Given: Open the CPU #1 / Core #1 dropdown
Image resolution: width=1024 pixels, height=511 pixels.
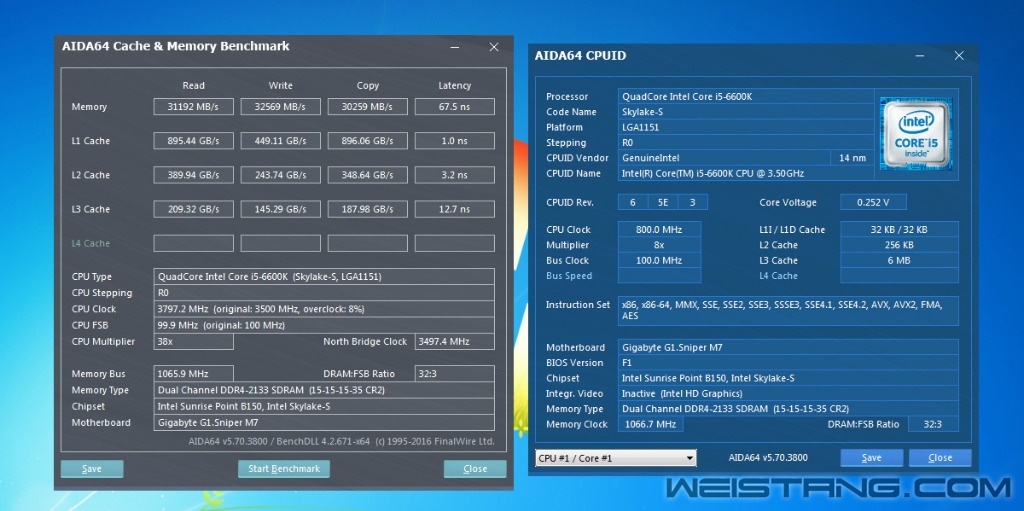Looking at the screenshot, I should pyautogui.click(x=615, y=458).
